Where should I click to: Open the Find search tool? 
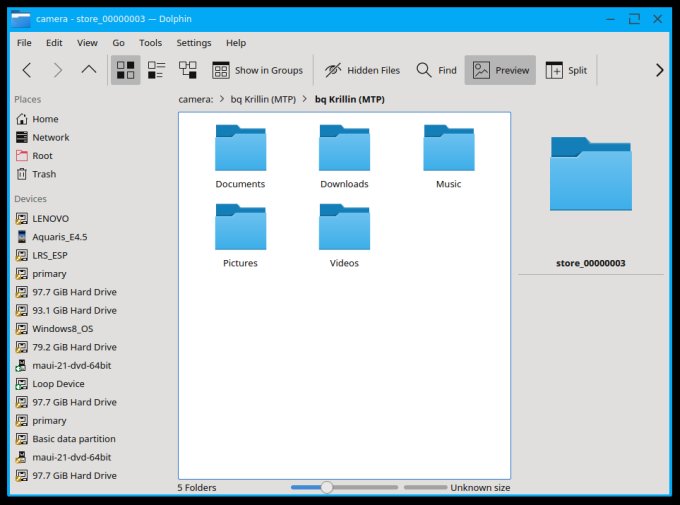[436, 70]
